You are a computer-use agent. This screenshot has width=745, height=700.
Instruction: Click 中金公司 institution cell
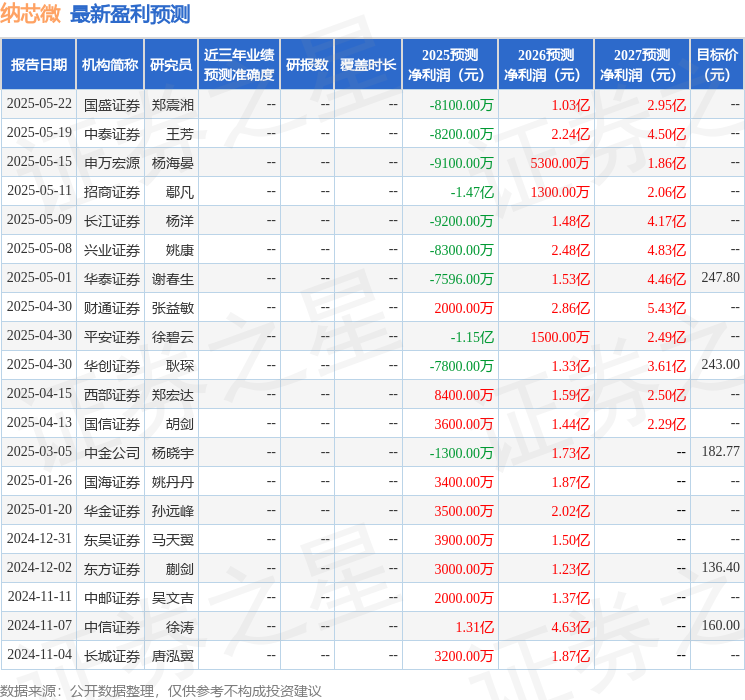coord(112,453)
